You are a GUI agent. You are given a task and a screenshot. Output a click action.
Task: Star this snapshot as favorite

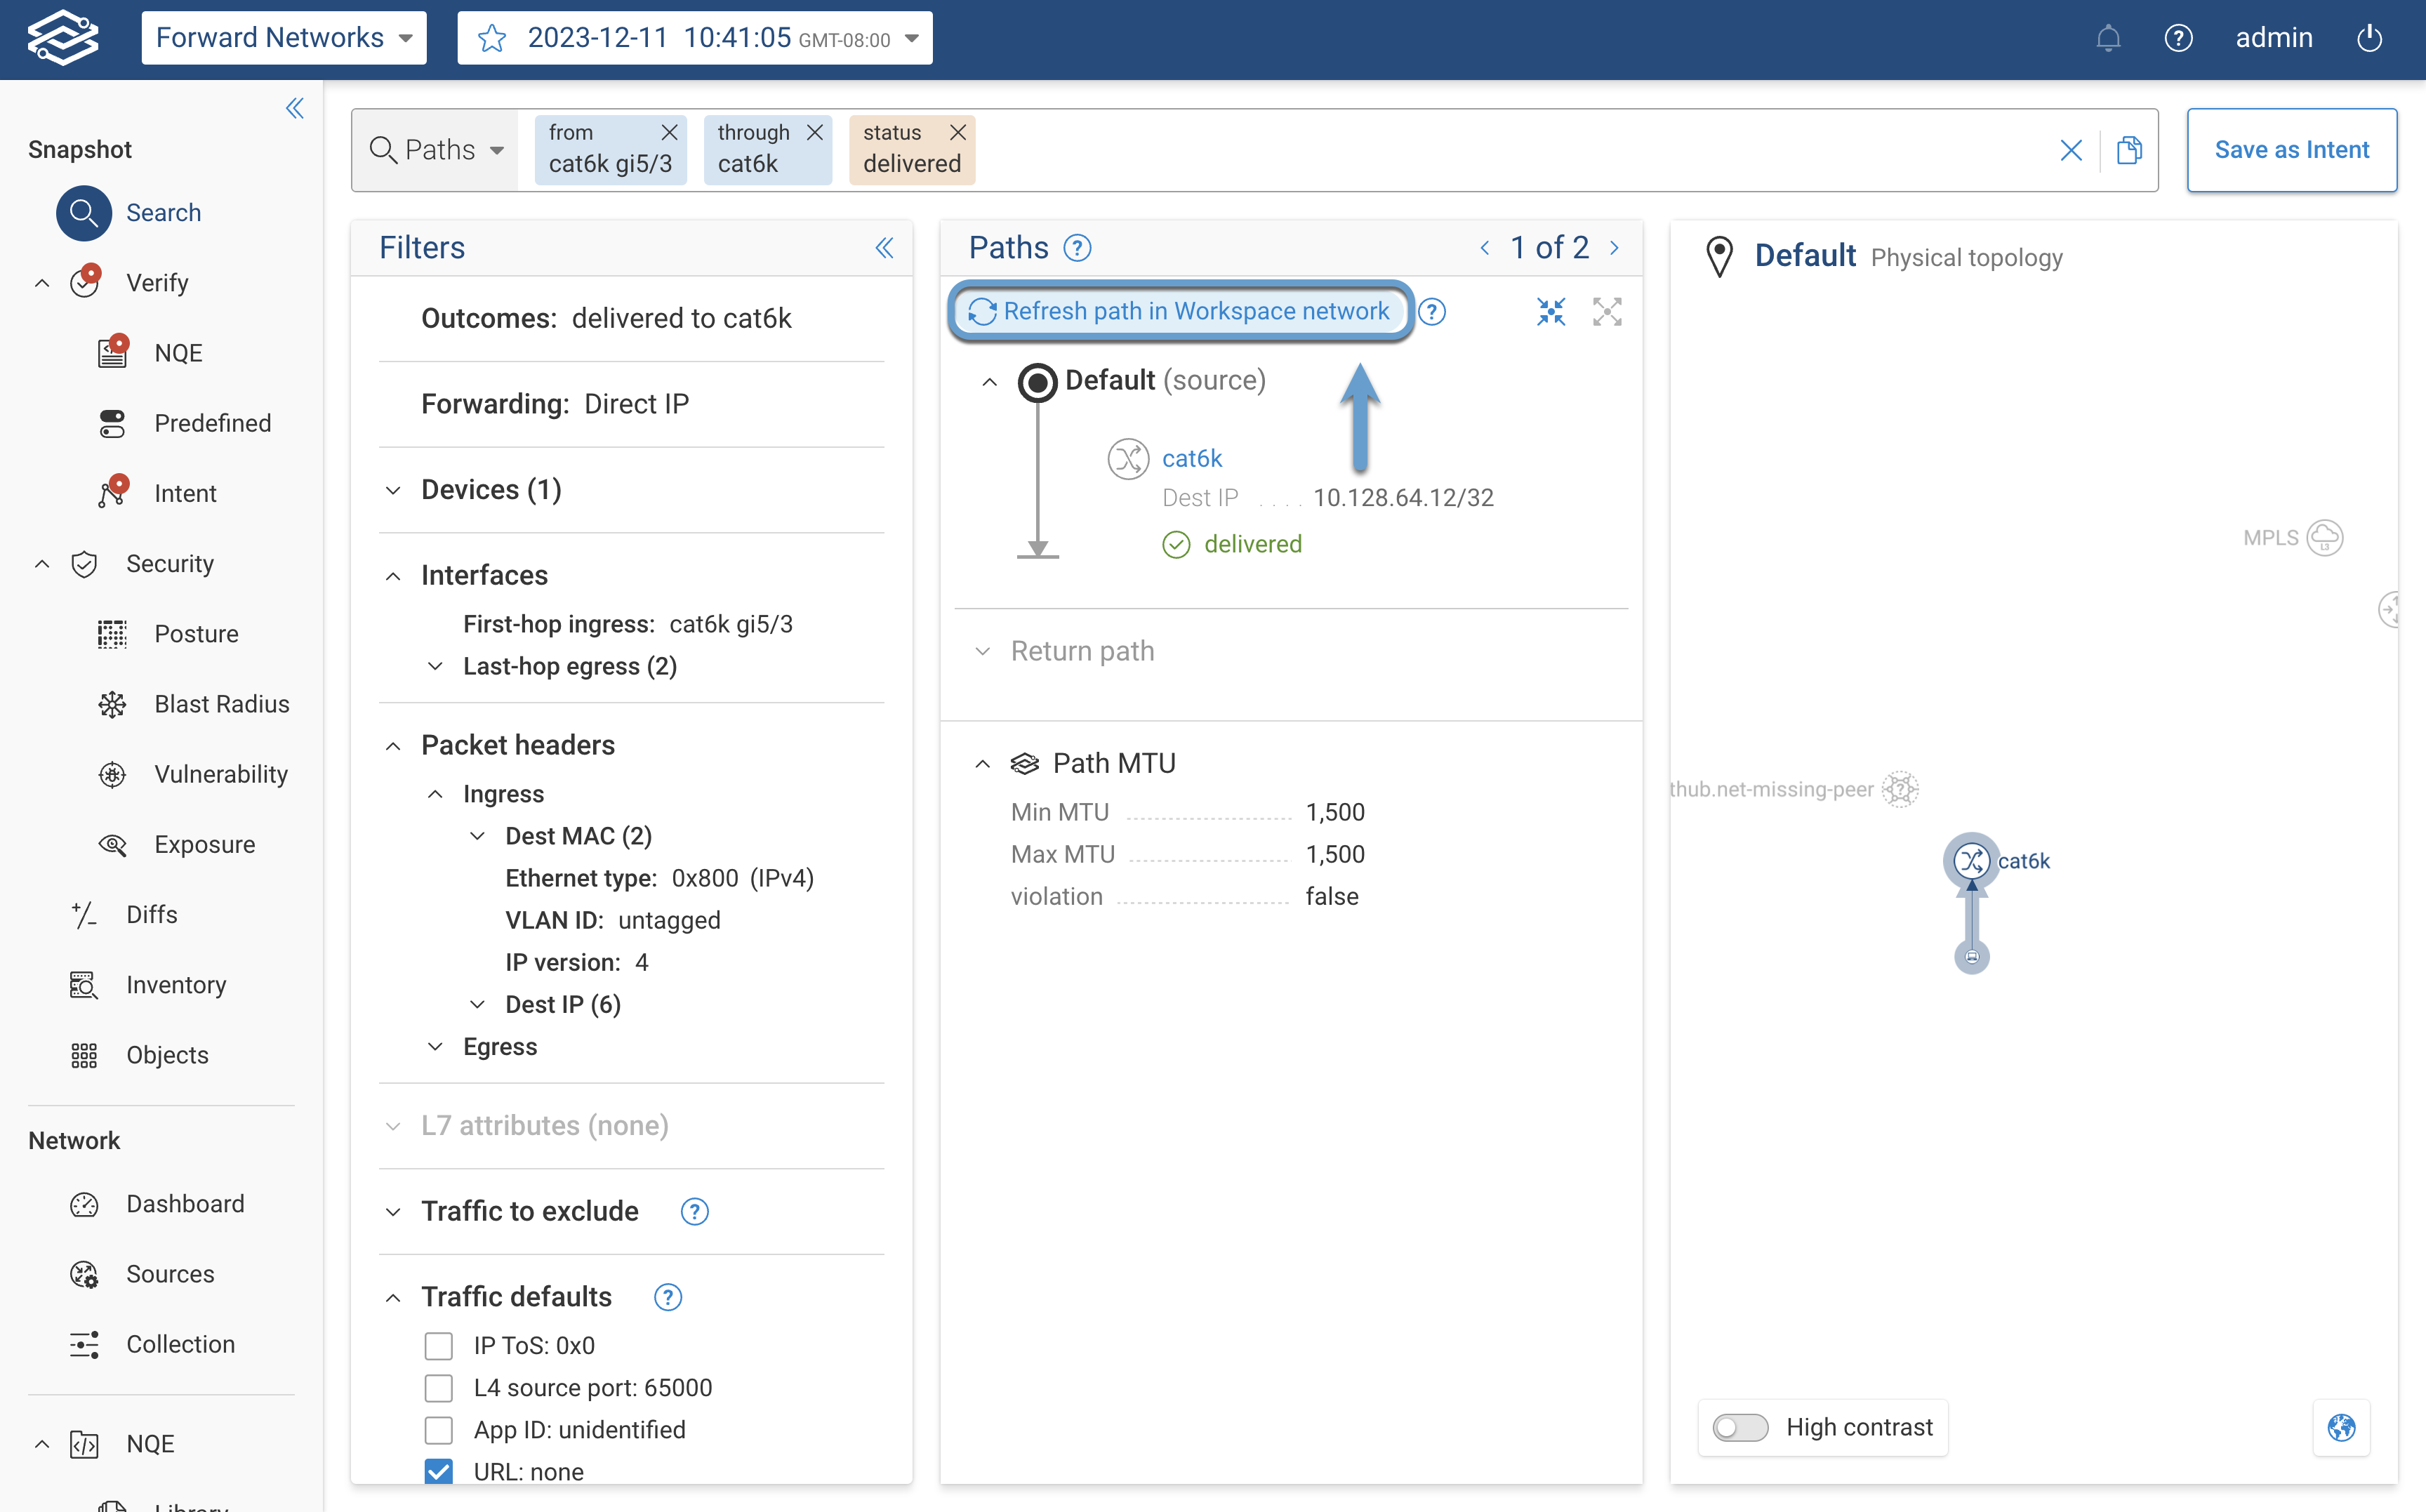coord(492,38)
